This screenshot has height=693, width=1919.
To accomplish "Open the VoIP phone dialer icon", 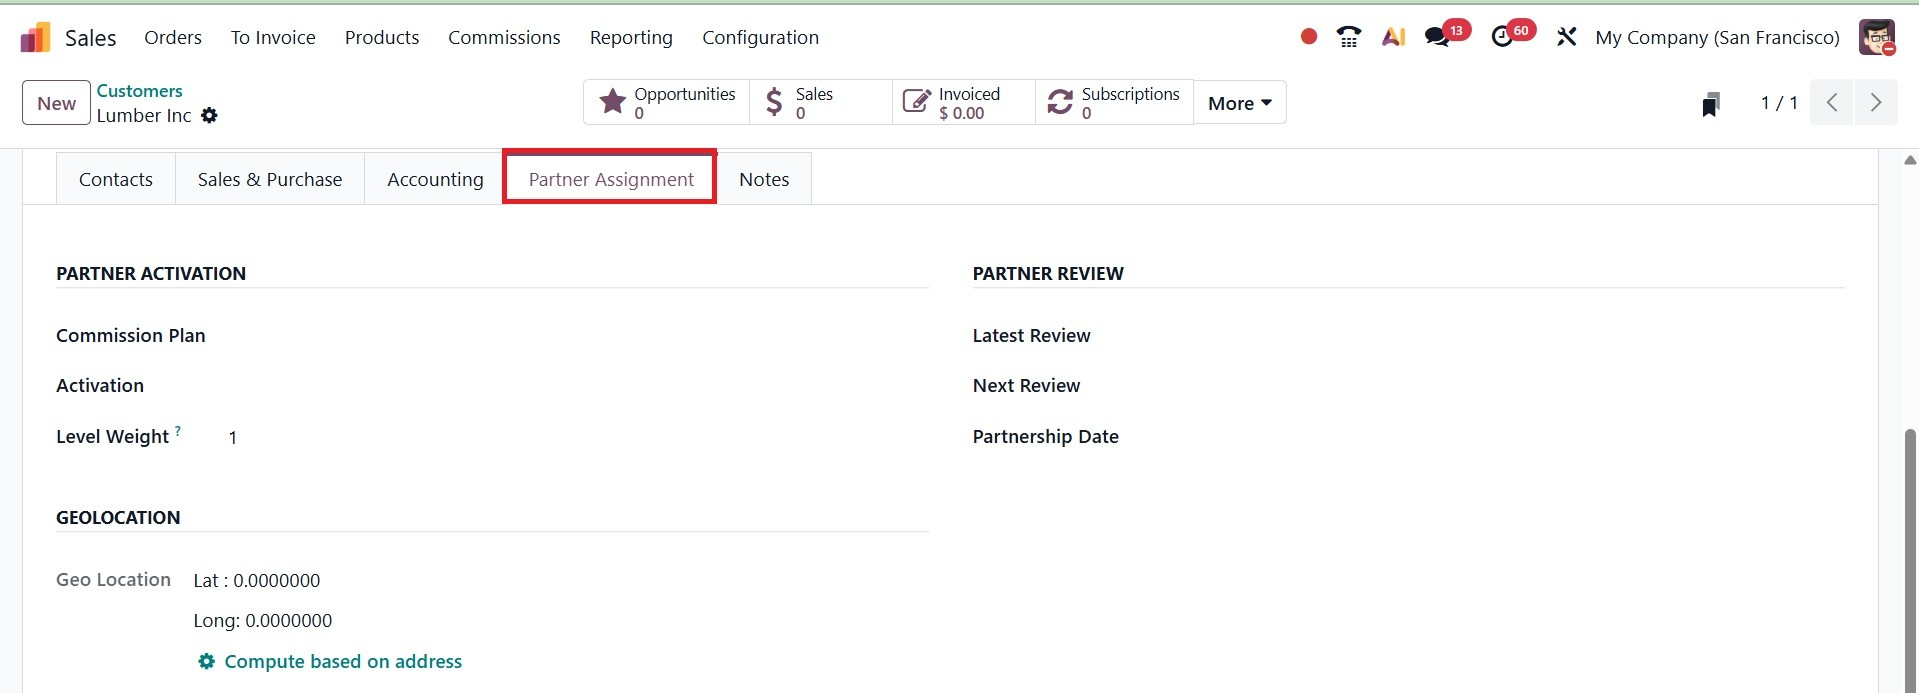I will point(1349,37).
